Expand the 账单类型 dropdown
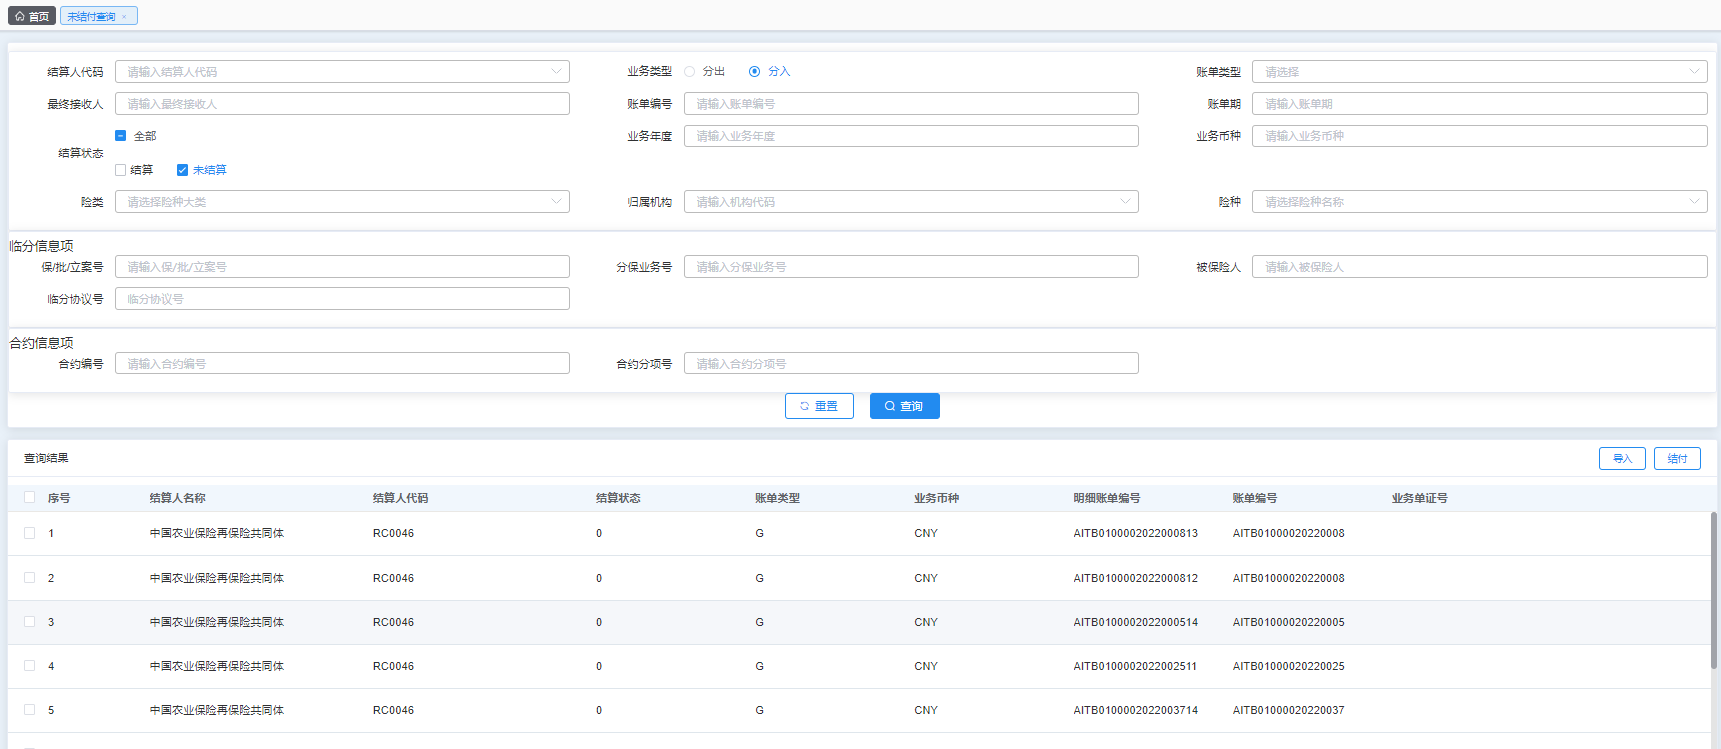The image size is (1721, 749). pos(1479,72)
